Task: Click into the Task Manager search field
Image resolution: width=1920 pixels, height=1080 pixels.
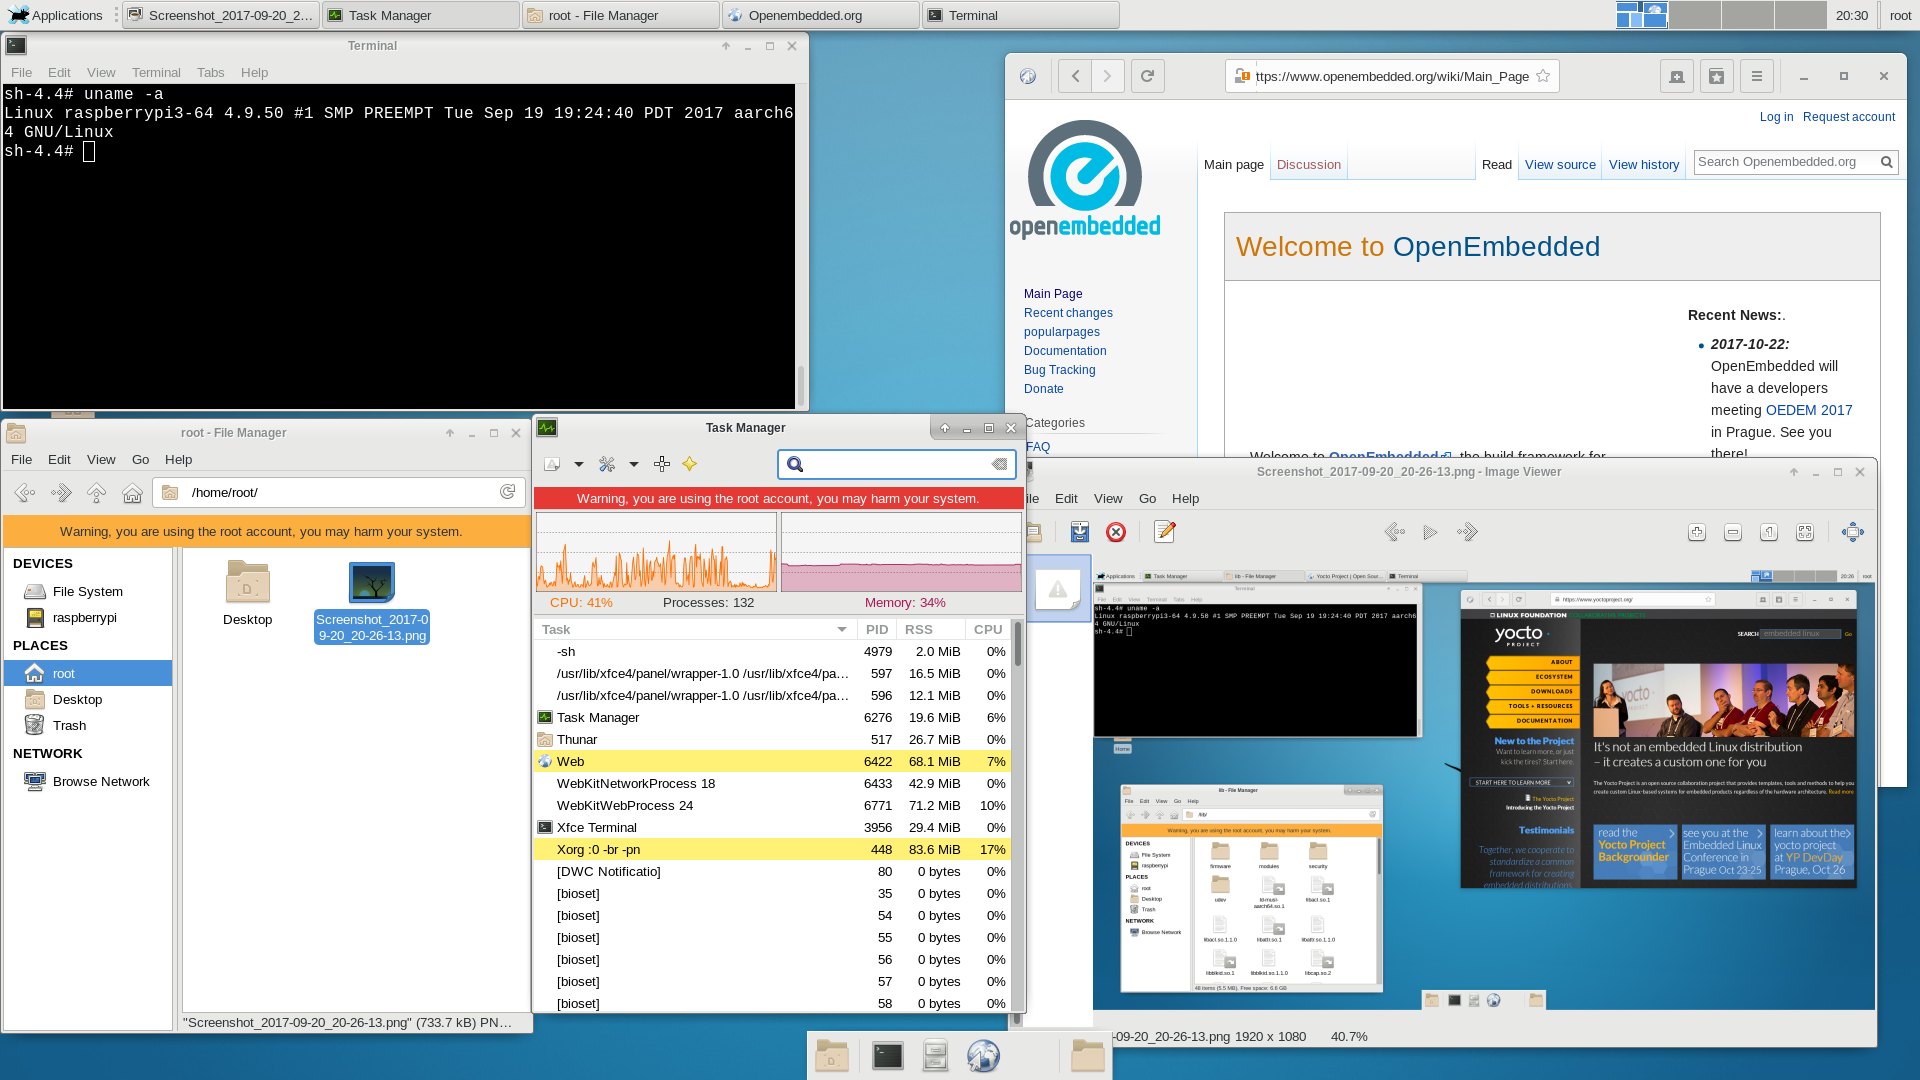Action: (897, 464)
